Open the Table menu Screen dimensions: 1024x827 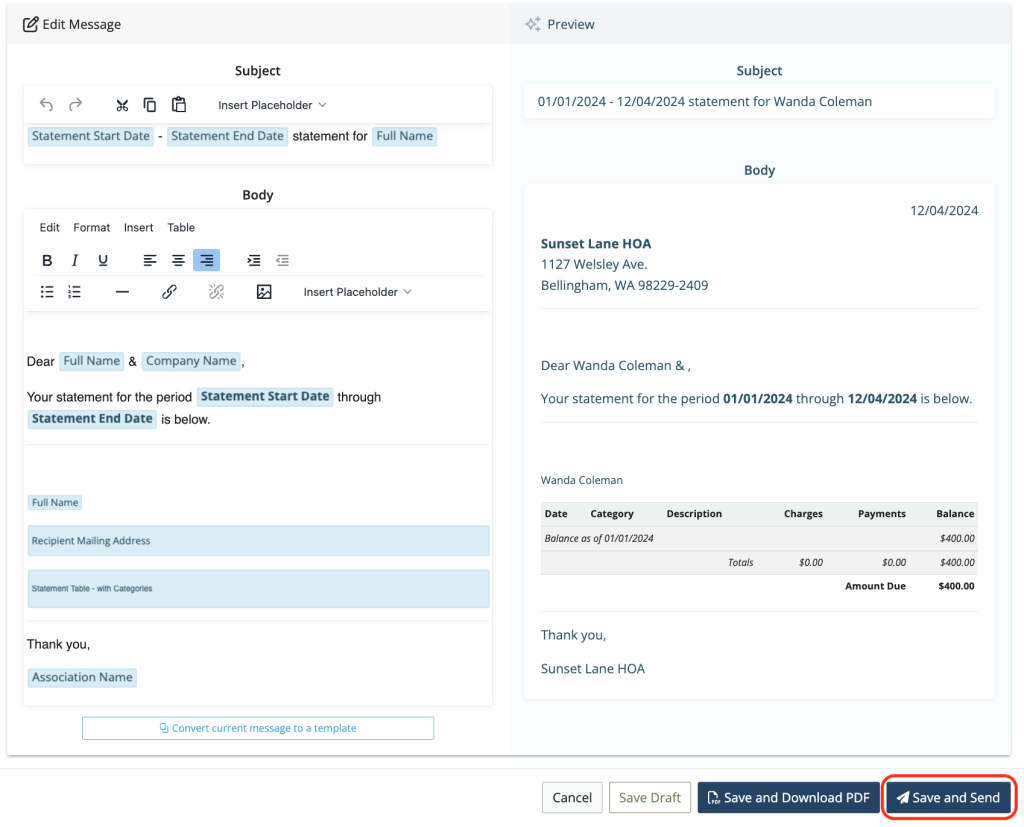click(181, 227)
